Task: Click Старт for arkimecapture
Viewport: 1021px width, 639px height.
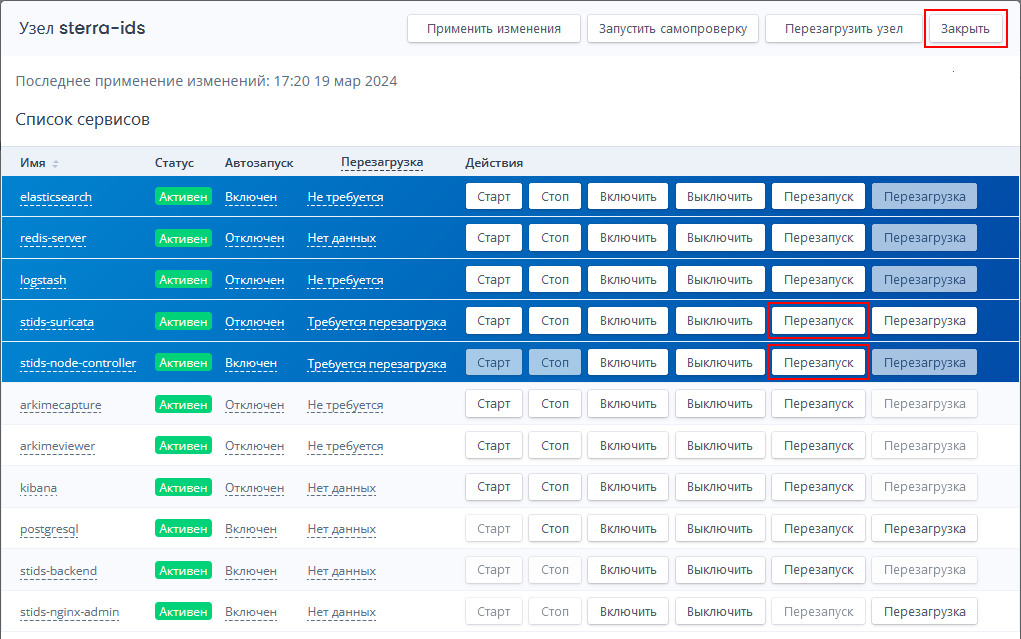Action: point(494,404)
